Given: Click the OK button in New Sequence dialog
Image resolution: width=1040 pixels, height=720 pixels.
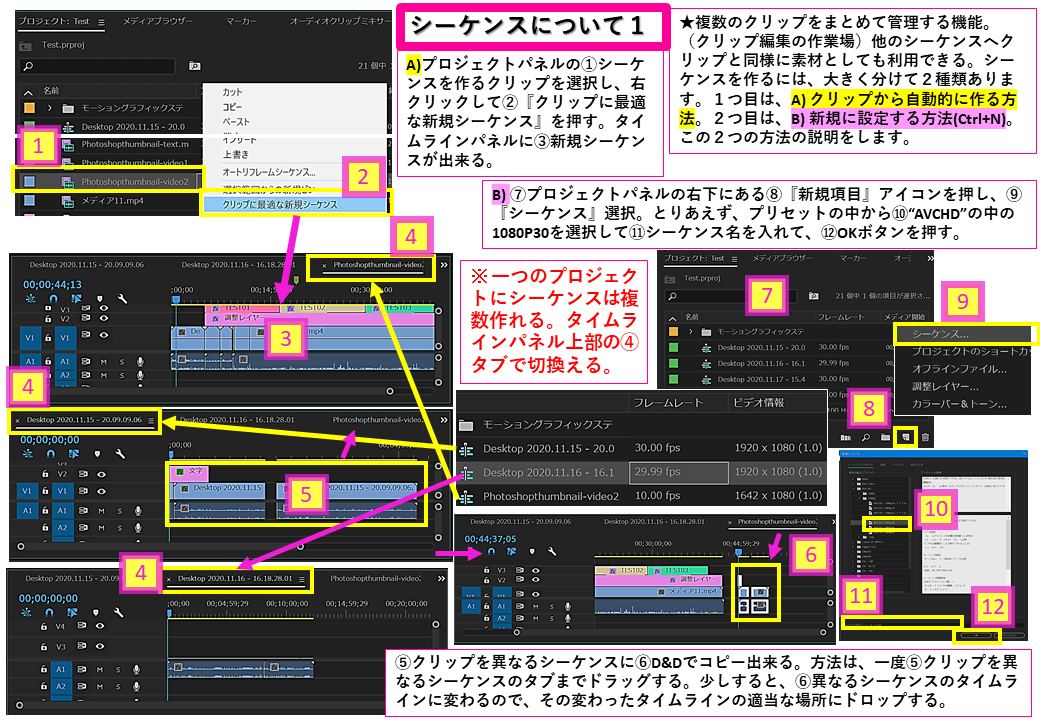Looking at the screenshot, I should (x=975, y=635).
